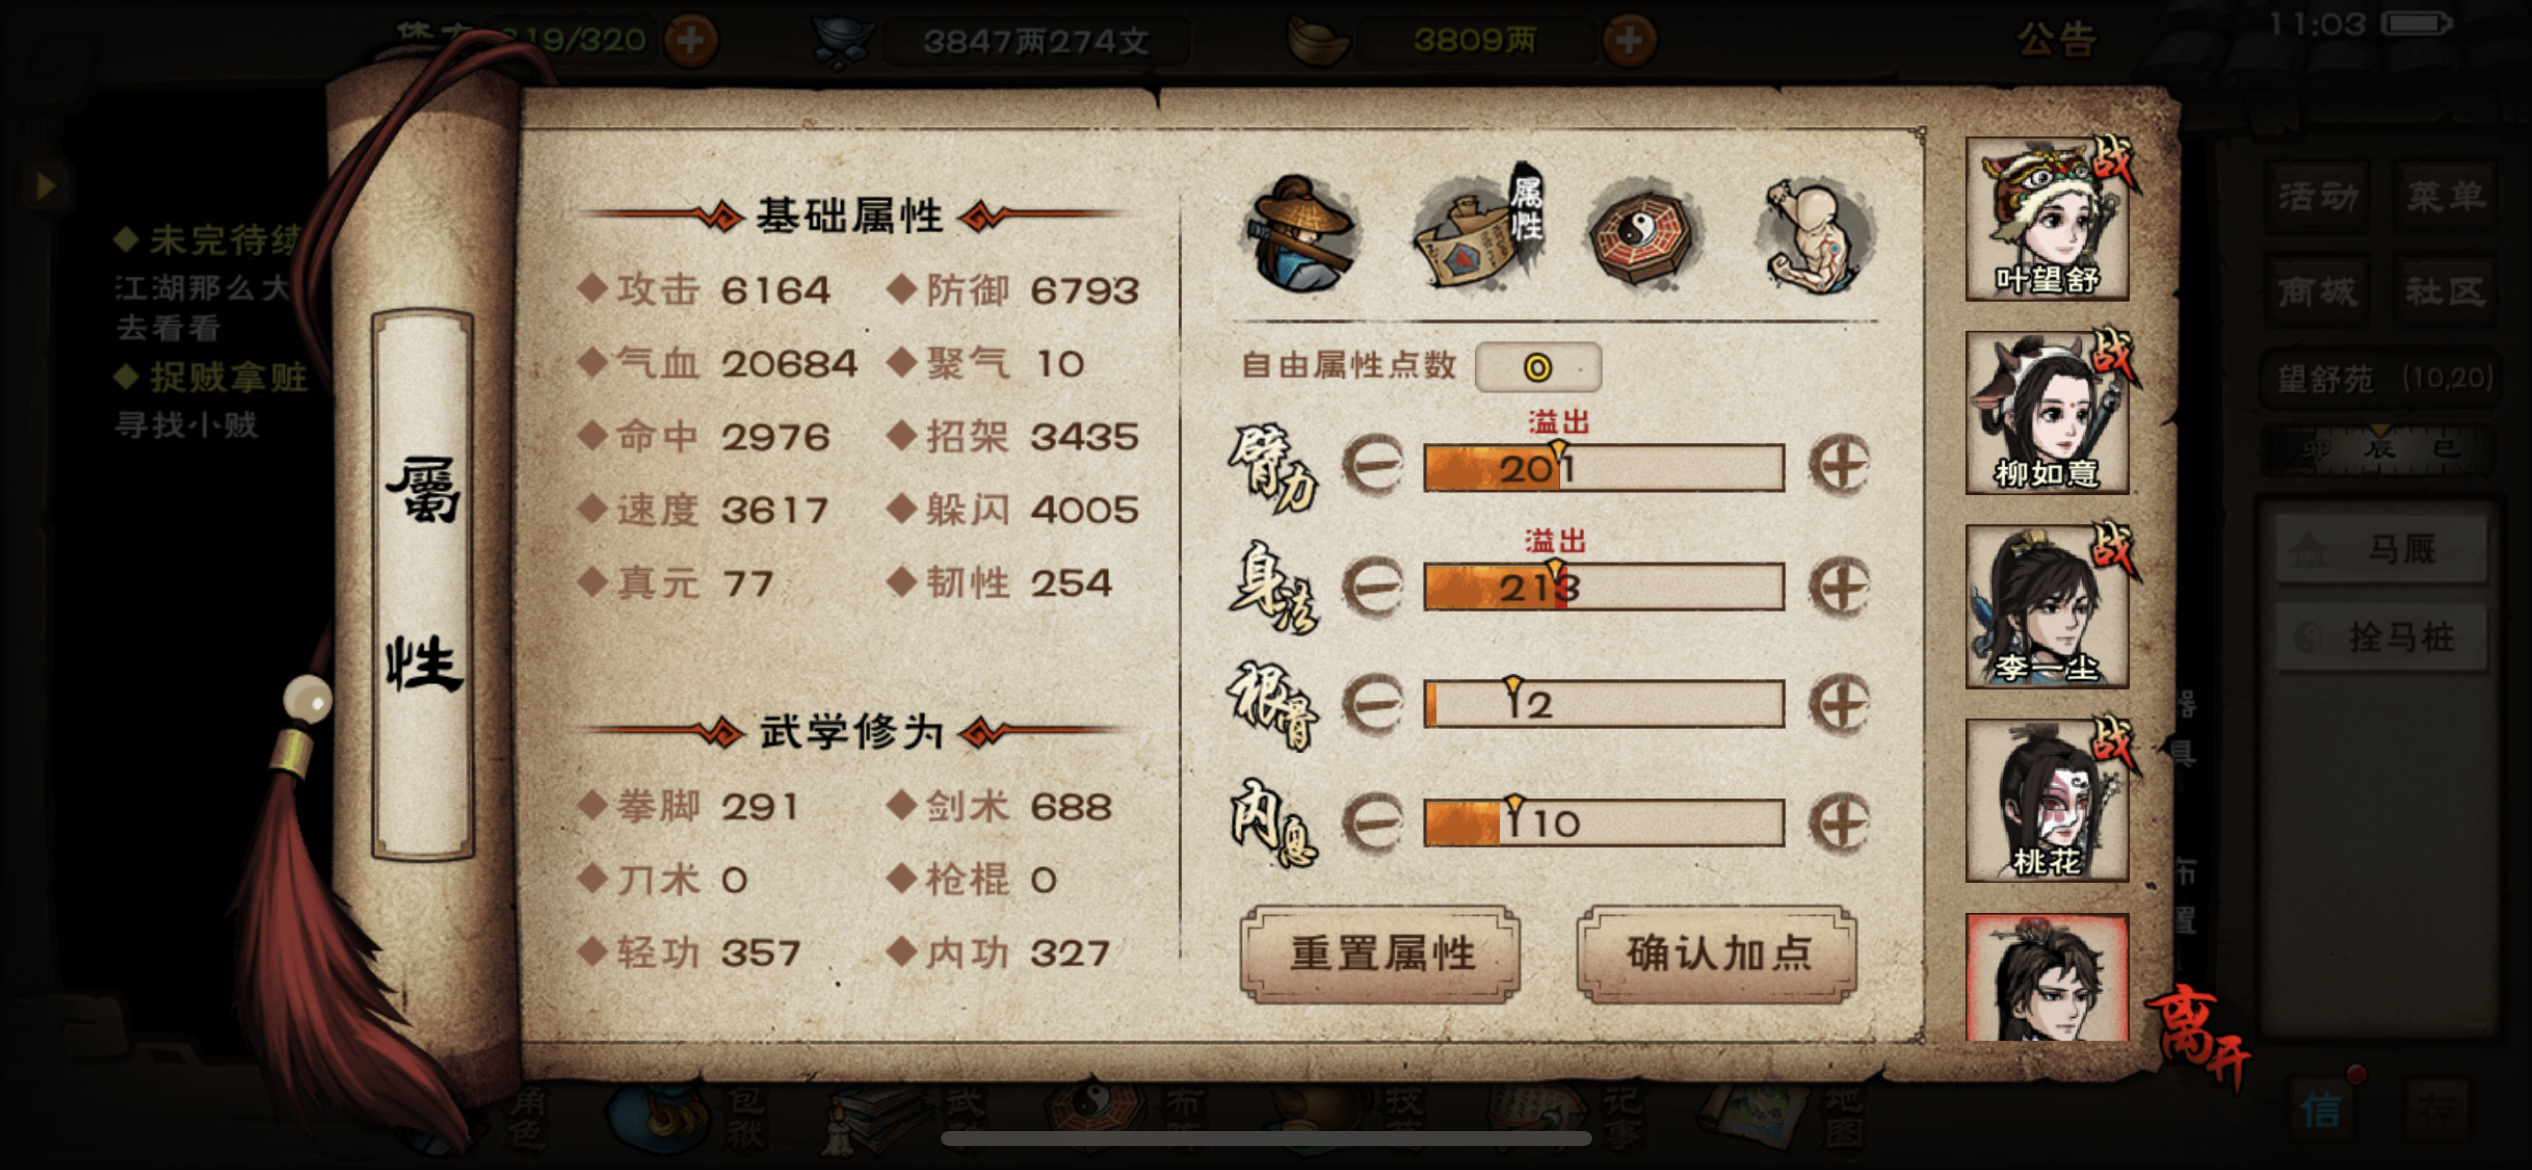The height and width of the screenshot is (1170, 2532).
Task: Increase 臂力 with the plus button
Action: 1839,465
